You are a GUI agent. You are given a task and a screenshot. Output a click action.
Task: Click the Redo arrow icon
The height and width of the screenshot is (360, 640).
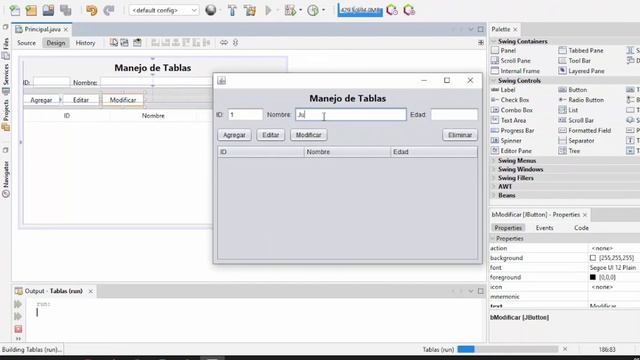(x=109, y=10)
